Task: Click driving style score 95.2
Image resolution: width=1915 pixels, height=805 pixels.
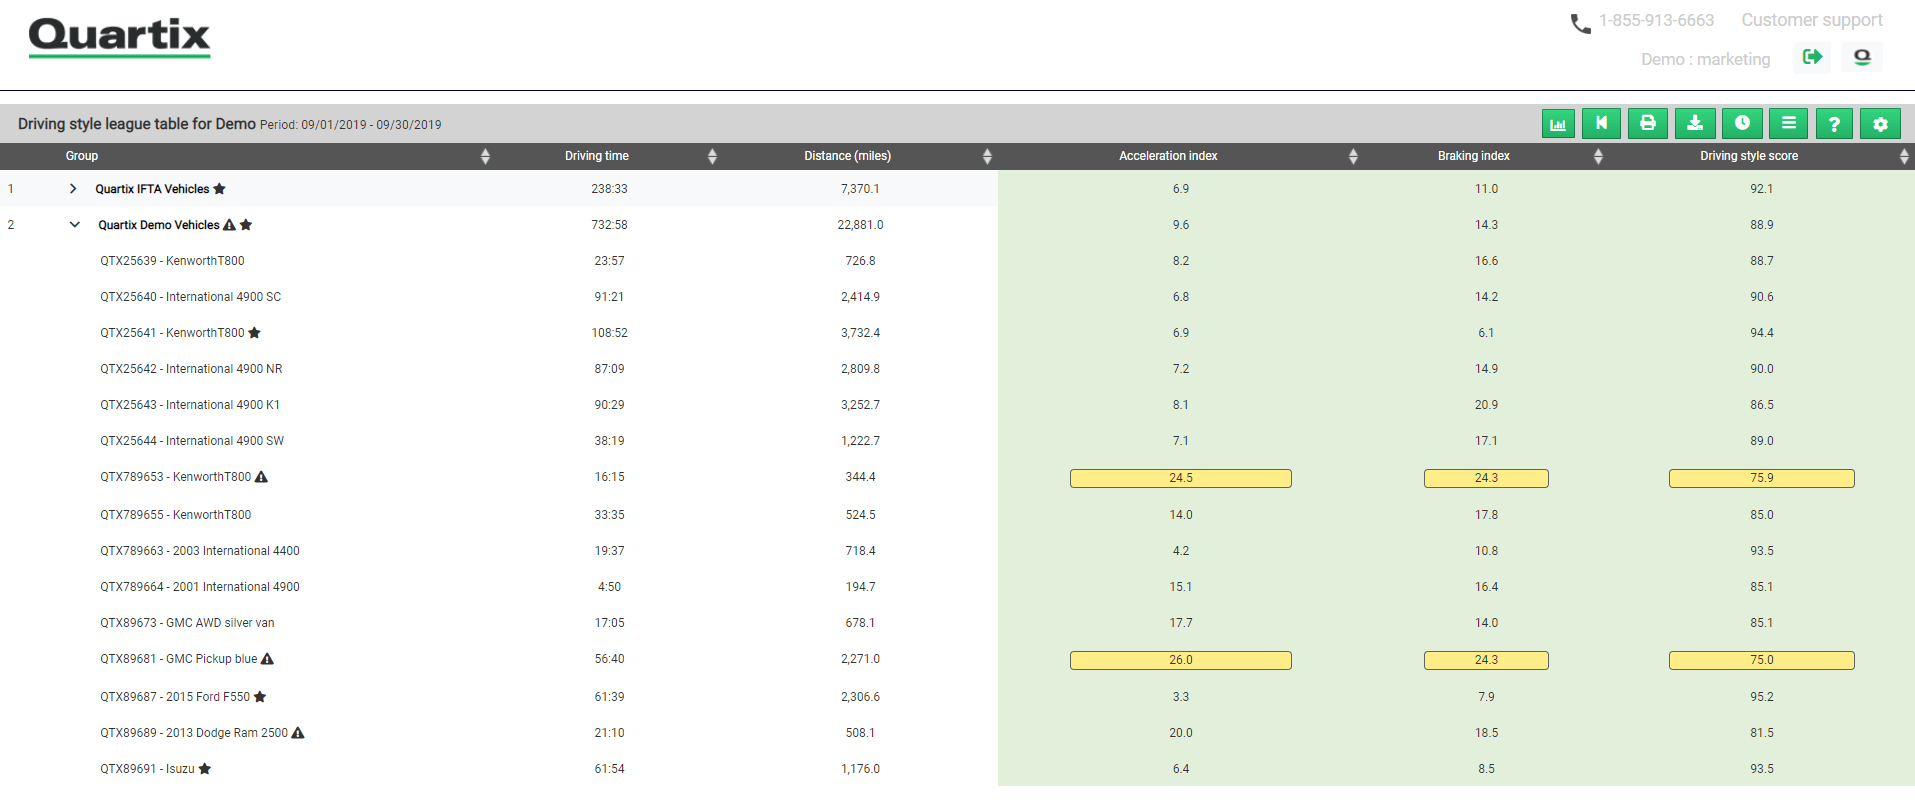Action: pyautogui.click(x=1762, y=697)
